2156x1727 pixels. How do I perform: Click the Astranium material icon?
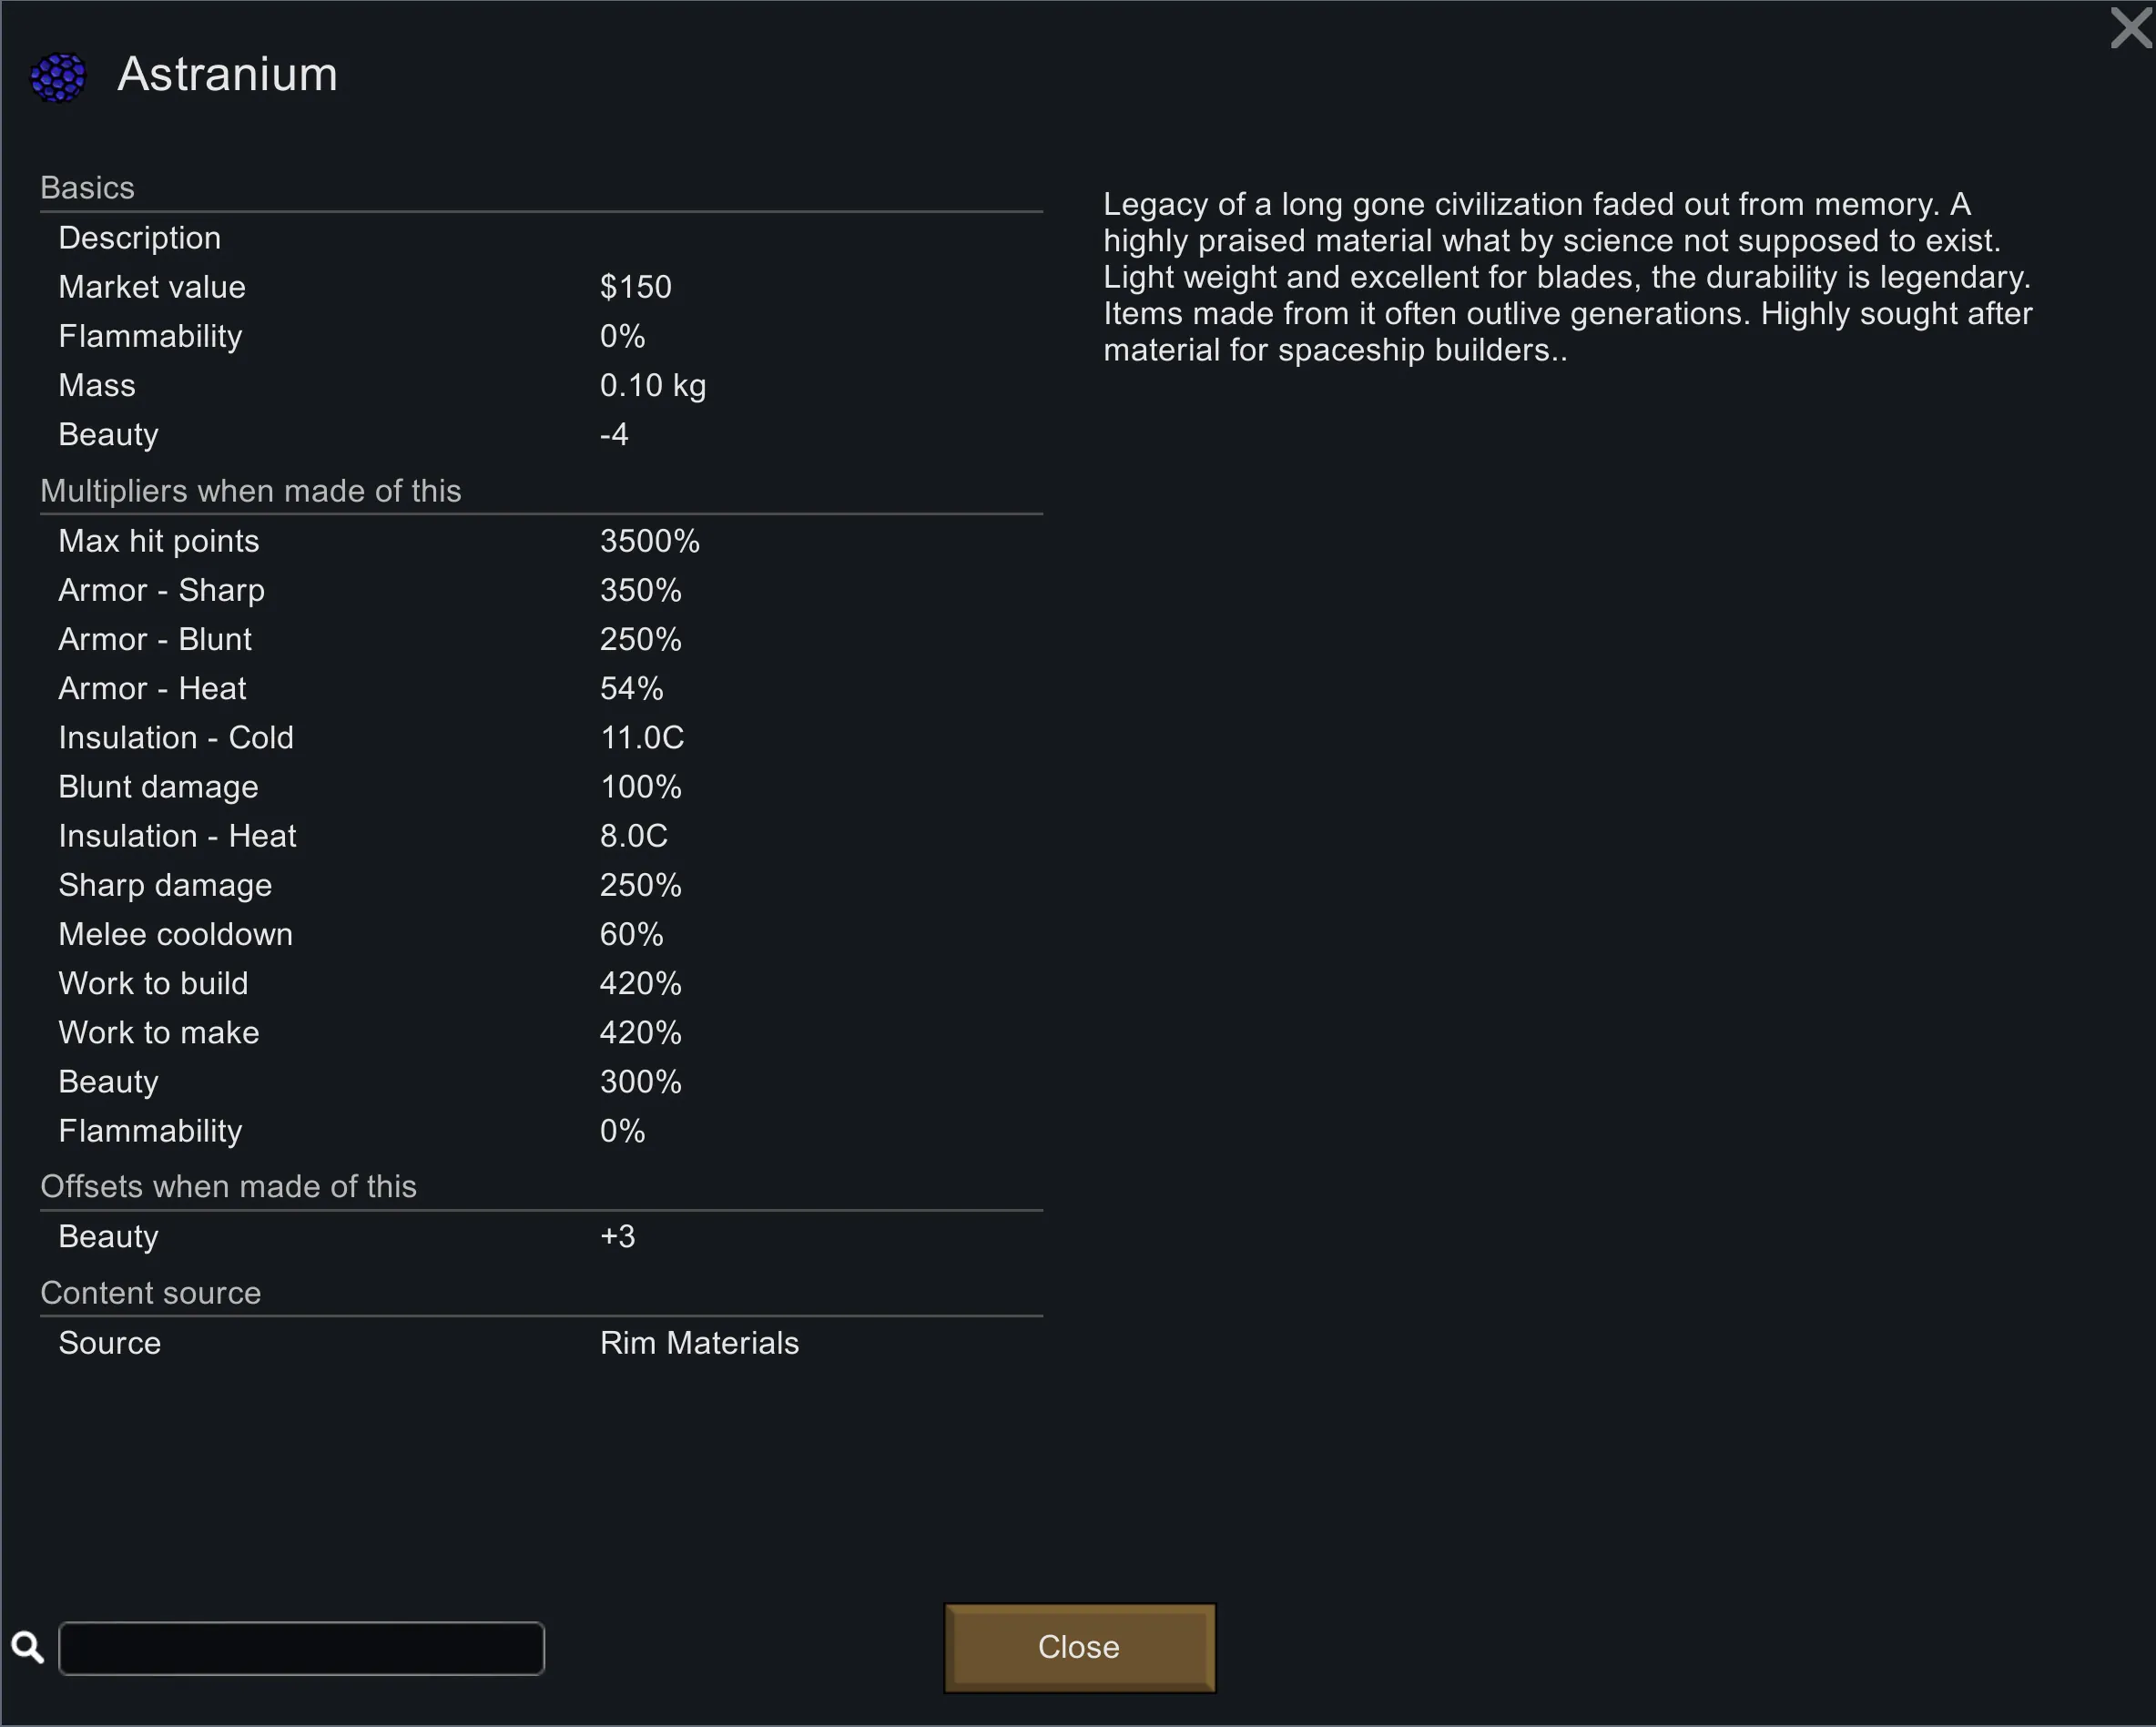coord(58,77)
